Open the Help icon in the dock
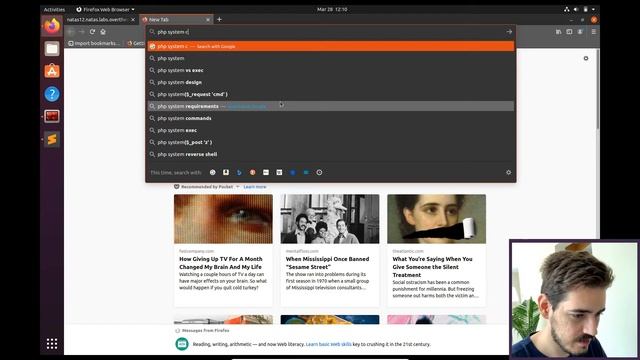 52,94
